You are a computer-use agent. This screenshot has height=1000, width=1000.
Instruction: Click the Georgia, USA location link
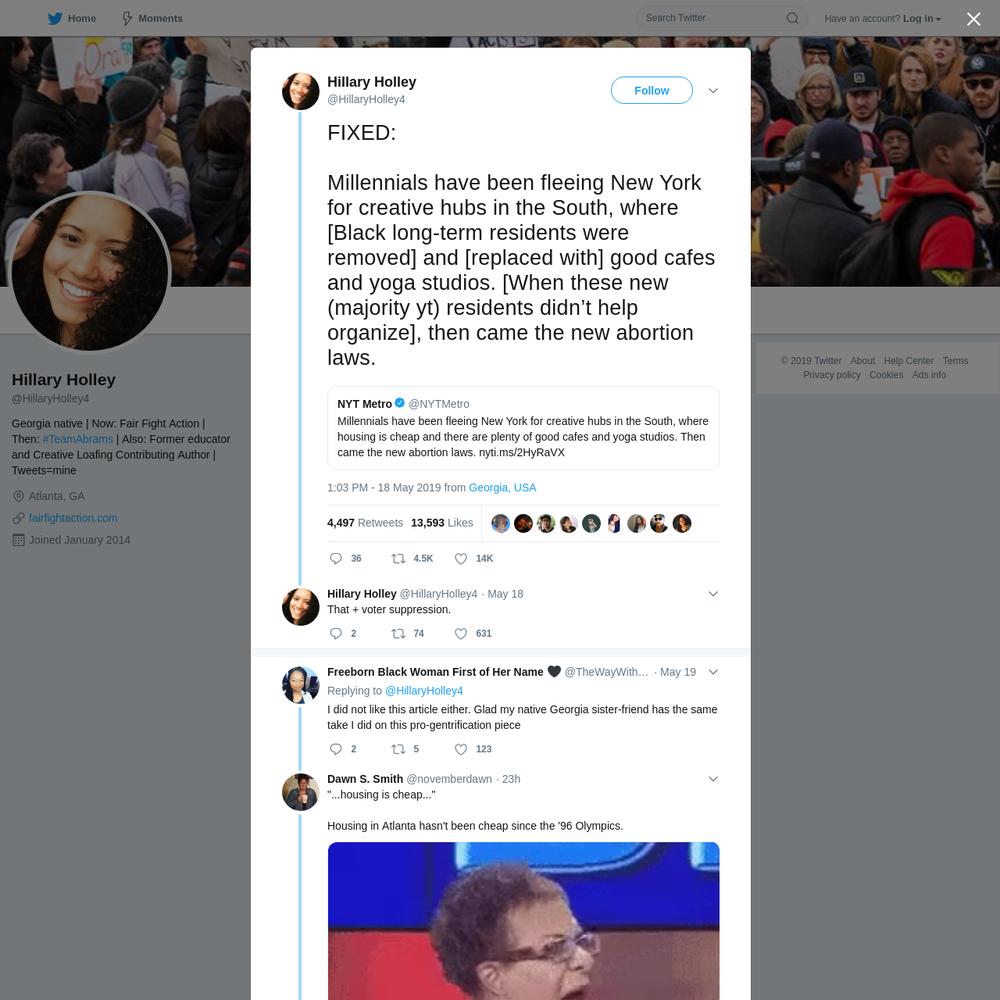pos(502,487)
